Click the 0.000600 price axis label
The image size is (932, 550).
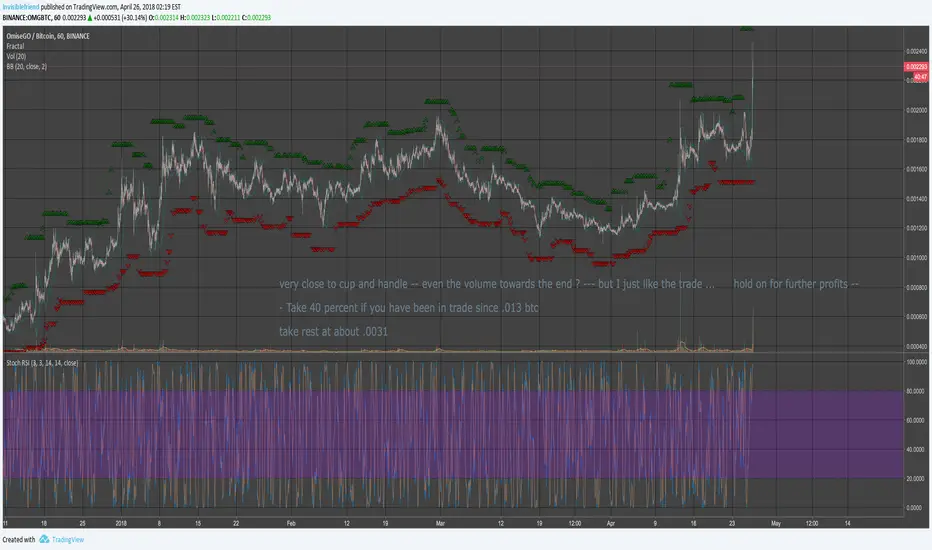[x=917, y=317]
